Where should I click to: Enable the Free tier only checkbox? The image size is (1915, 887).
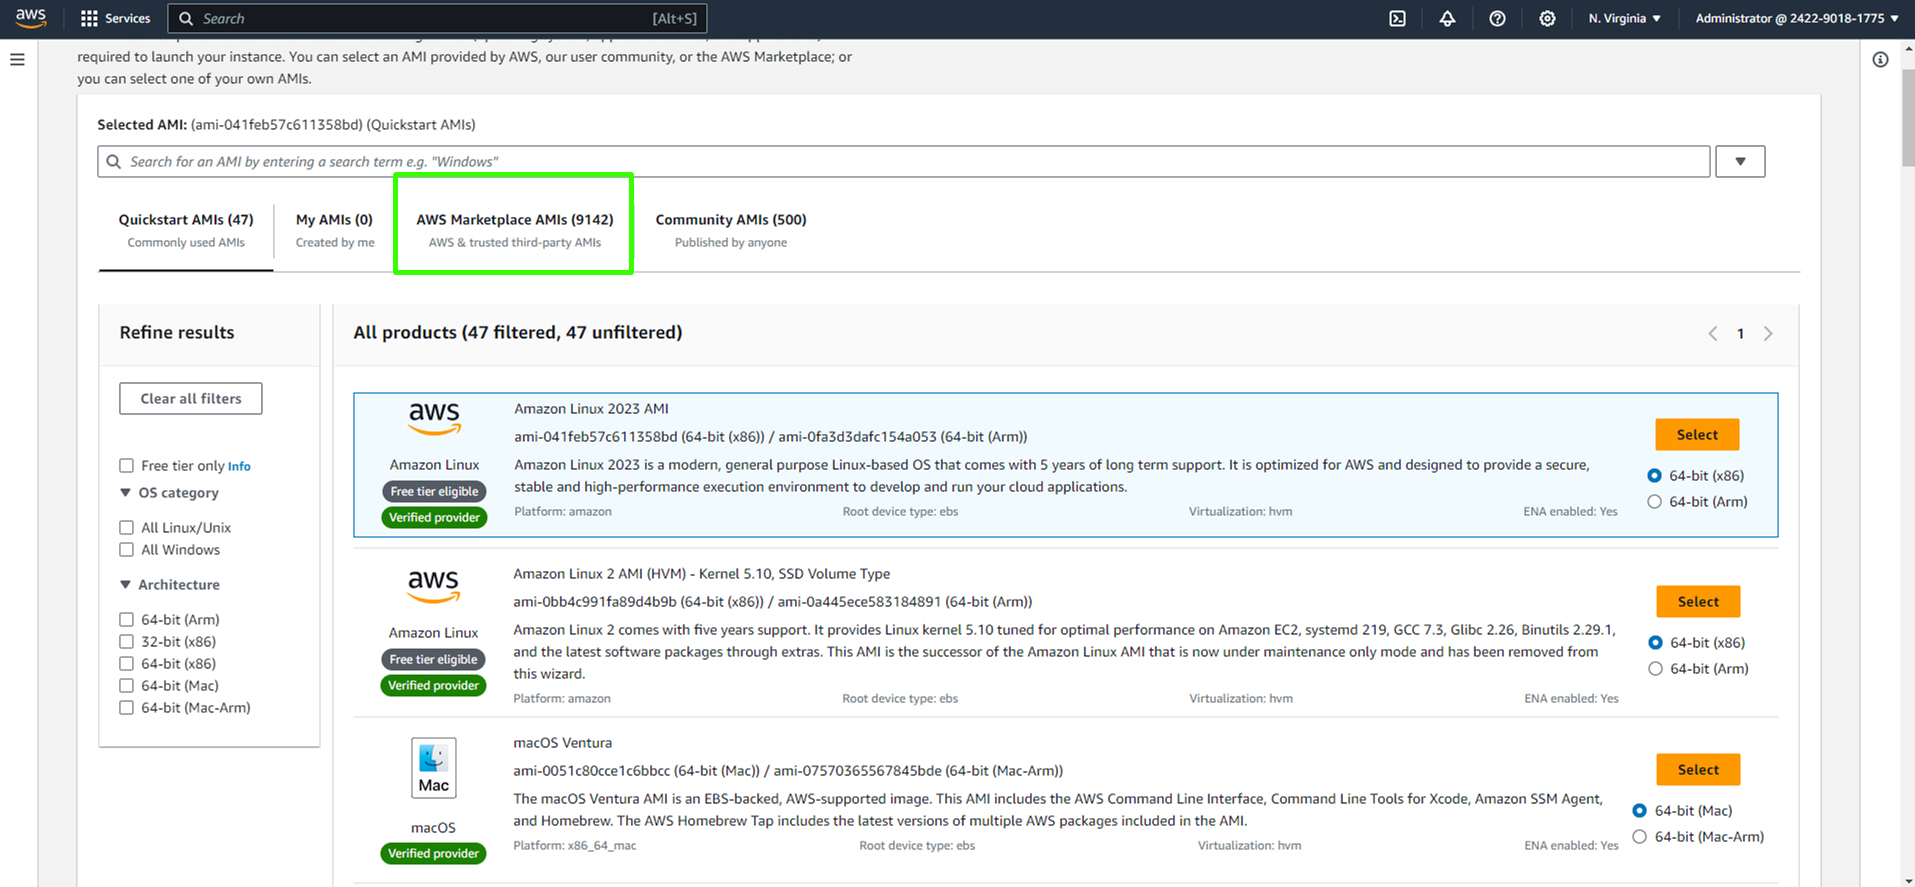tap(126, 465)
